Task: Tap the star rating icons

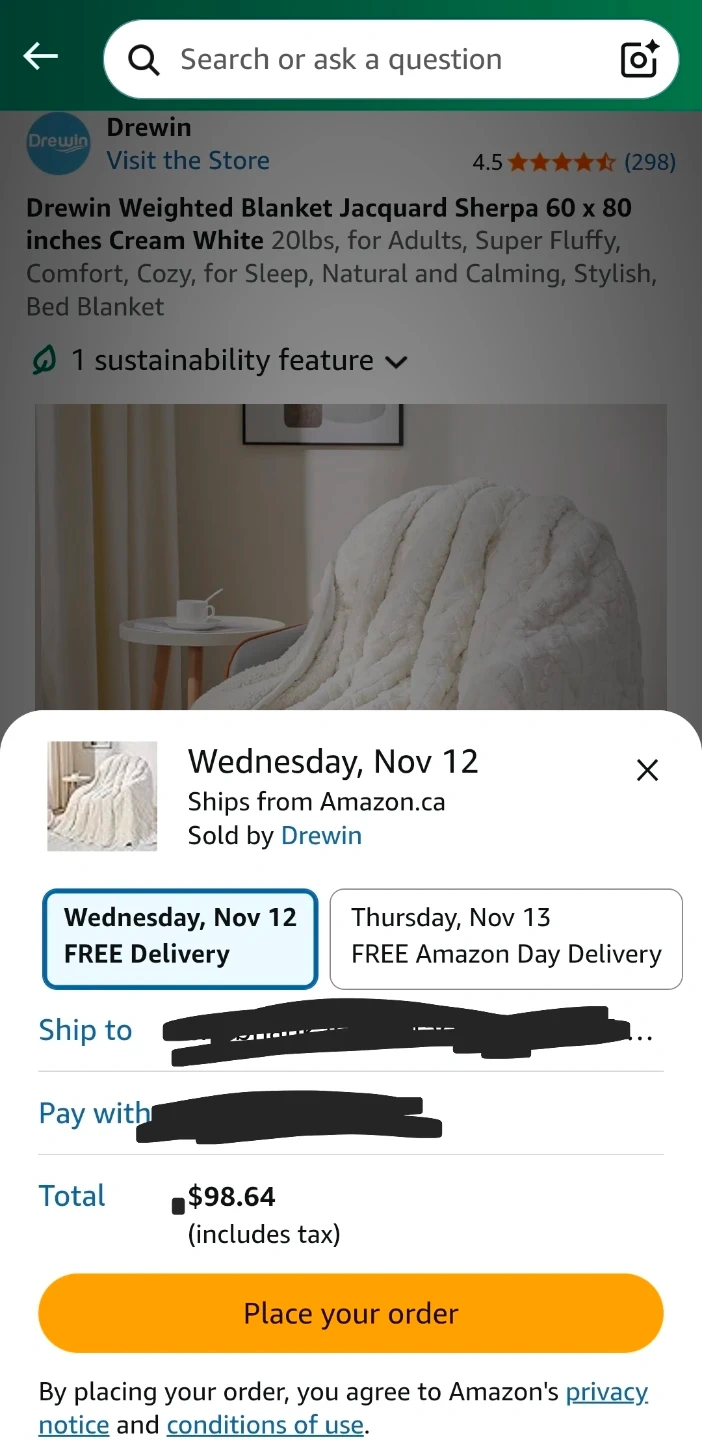Action: pyautogui.click(x=562, y=162)
